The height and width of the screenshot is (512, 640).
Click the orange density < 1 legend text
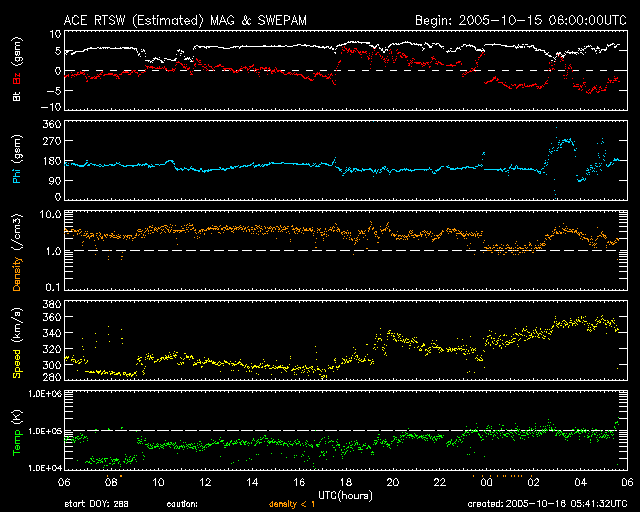tap(292, 505)
